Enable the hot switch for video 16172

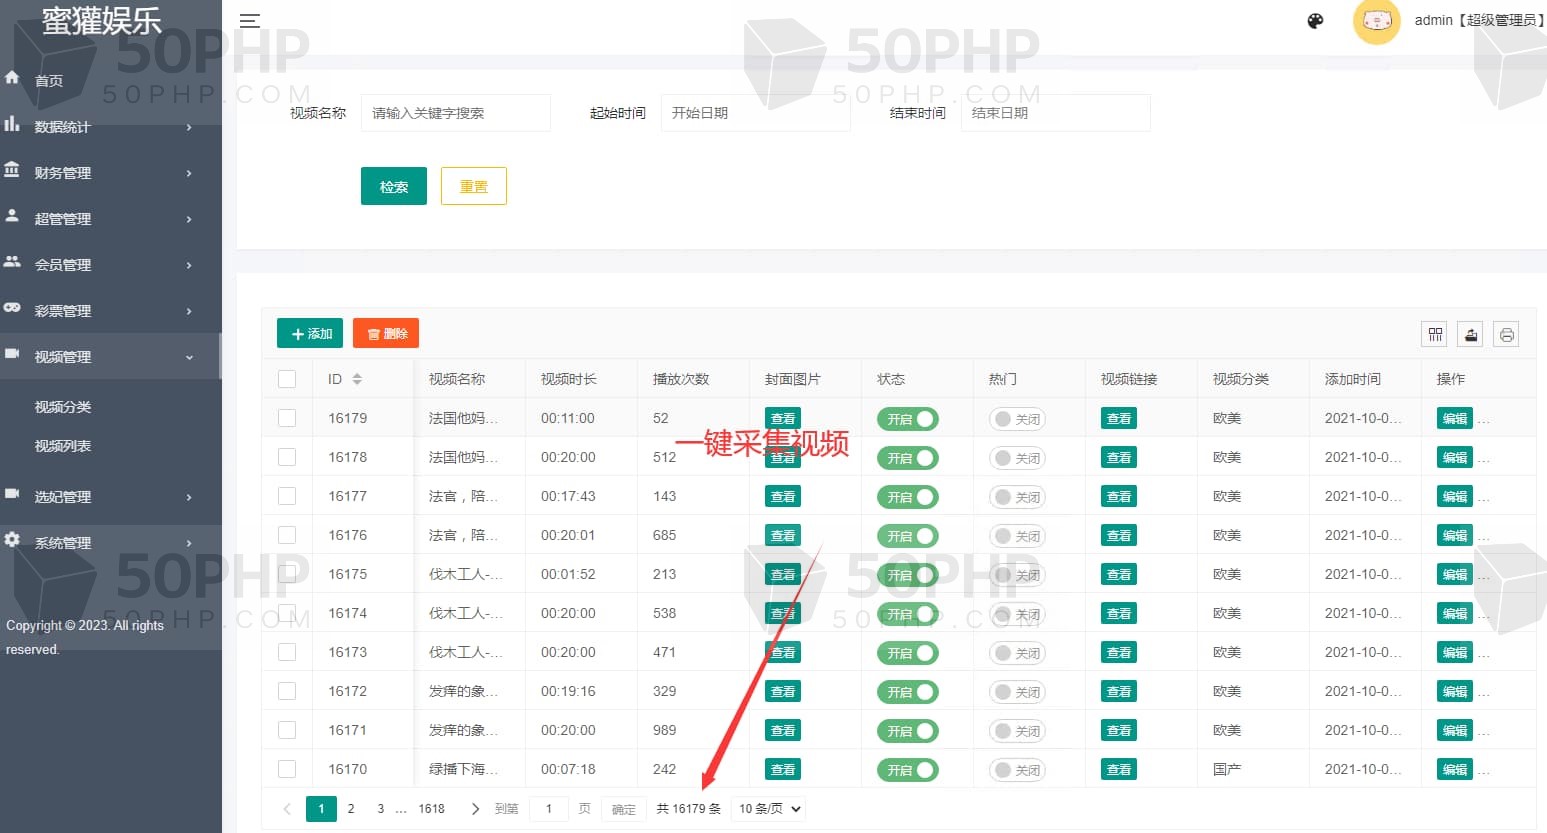pos(1017,692)
